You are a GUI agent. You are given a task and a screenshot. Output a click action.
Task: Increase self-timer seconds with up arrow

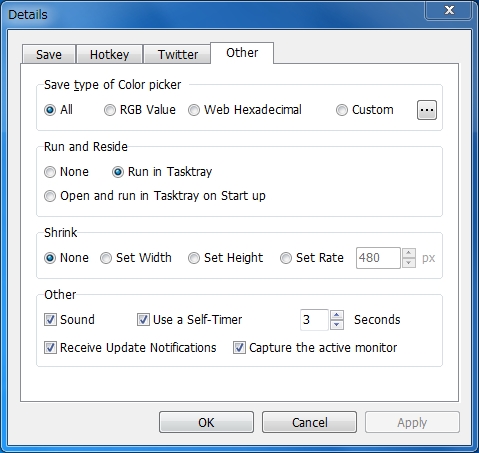(x=337, y=315)
